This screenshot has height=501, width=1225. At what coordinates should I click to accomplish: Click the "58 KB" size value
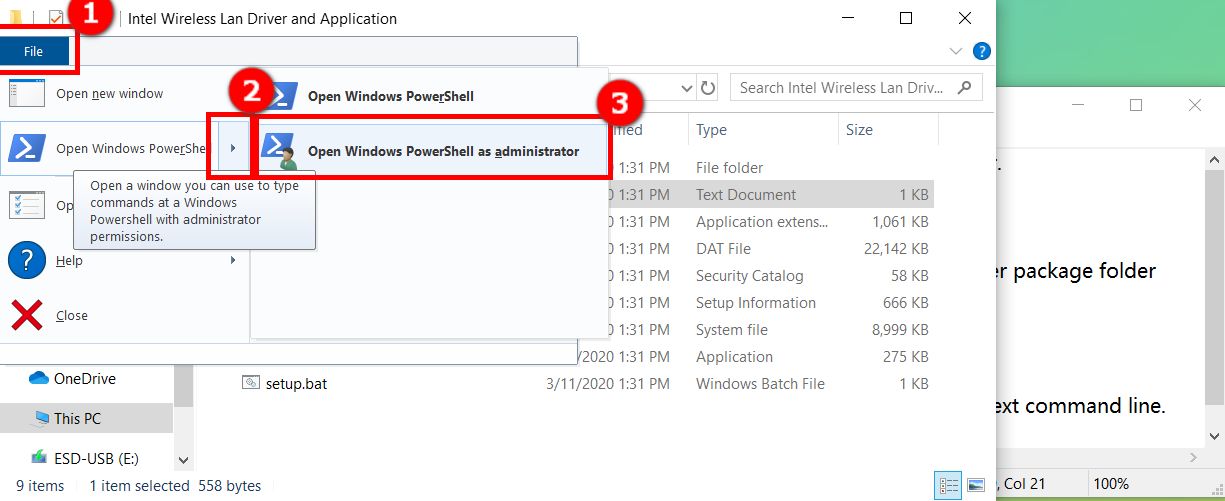pyautogui.click(x=907, y=276)
